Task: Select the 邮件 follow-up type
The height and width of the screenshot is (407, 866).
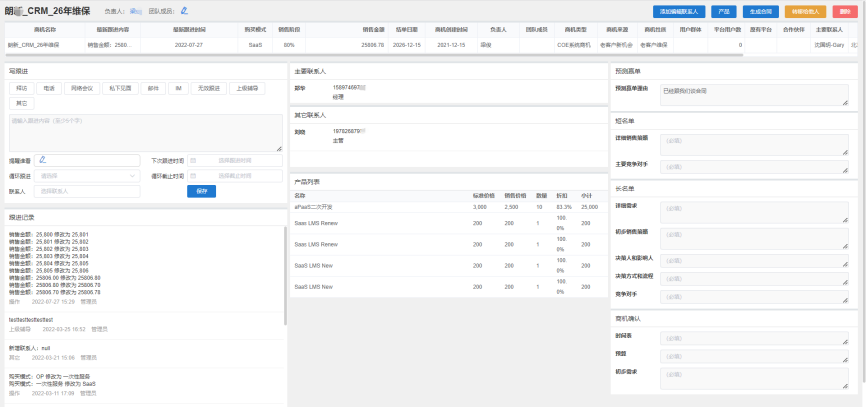Action: click(153, 88)
